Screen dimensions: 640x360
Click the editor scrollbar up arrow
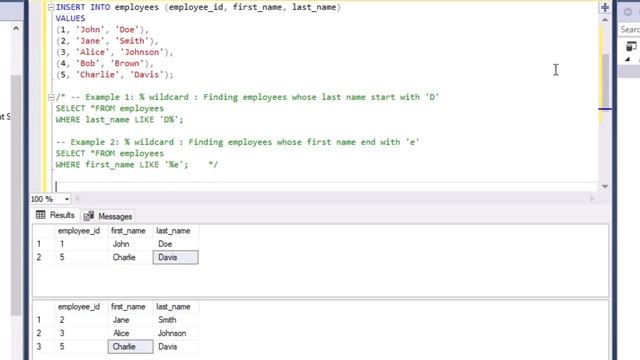coord(605,20)
